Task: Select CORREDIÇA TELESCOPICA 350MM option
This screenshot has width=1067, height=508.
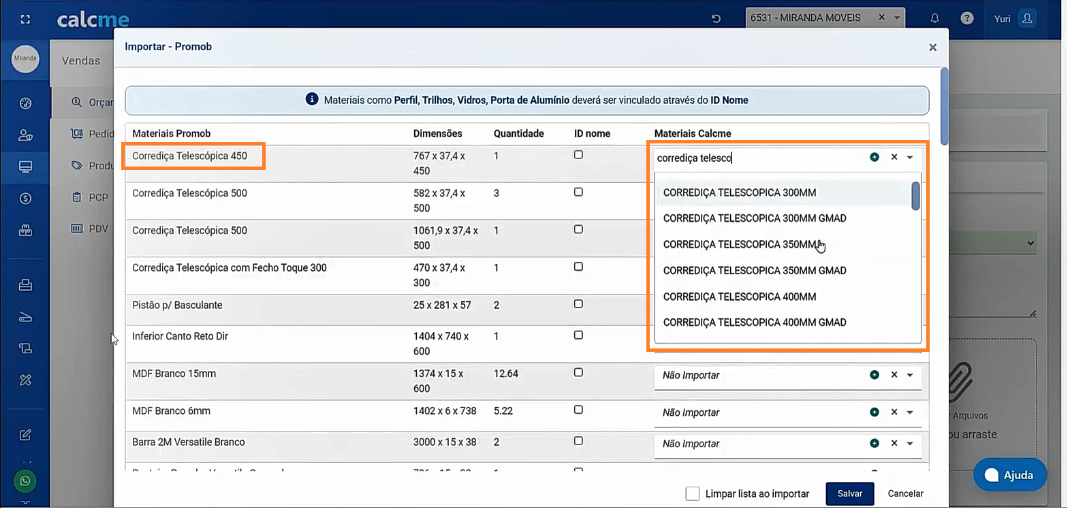Action: tap(740, 244)
